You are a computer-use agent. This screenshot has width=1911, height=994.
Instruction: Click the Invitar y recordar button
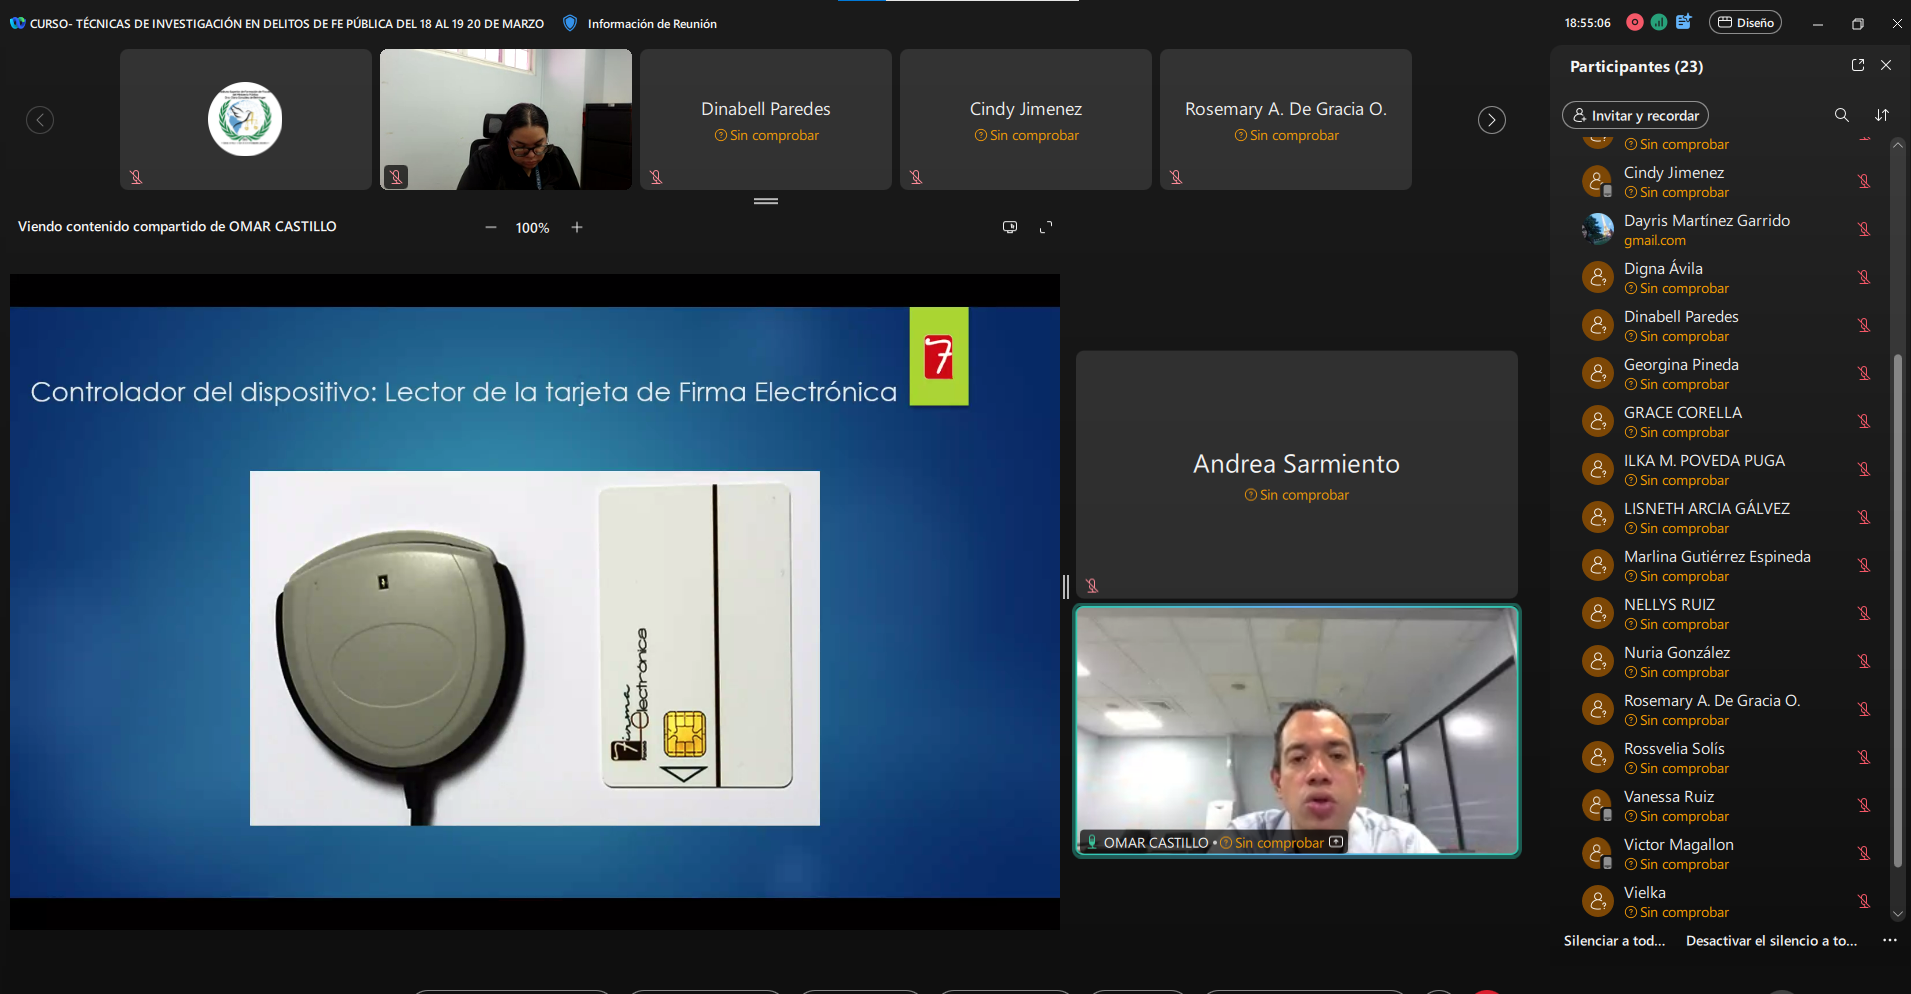[x=1635, y=115]
